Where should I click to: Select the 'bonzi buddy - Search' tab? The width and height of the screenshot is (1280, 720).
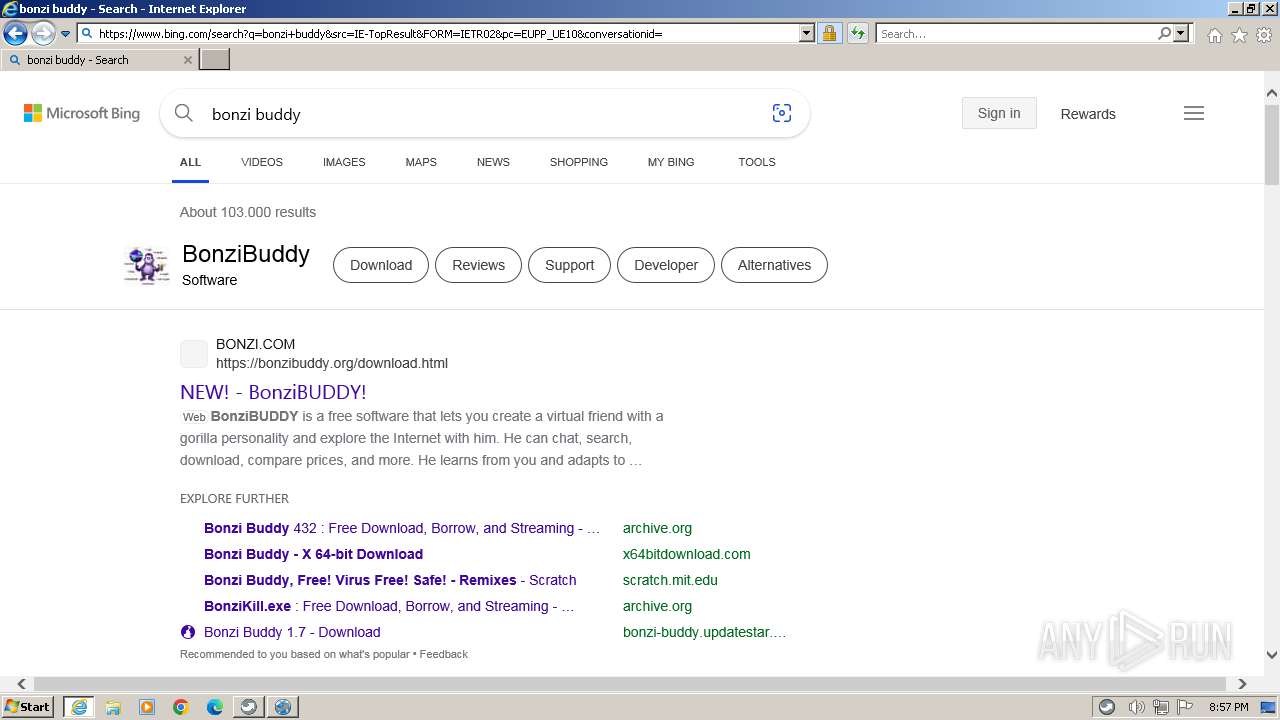[x=99, y=60]
